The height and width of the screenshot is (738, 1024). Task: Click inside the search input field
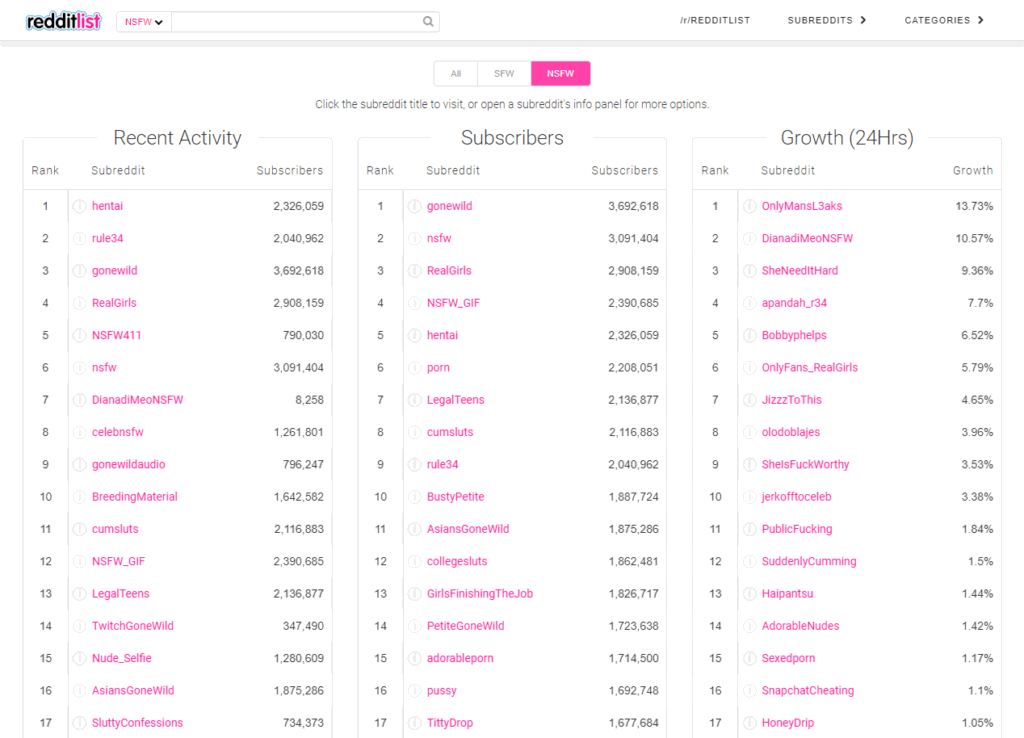pyautogui.click(x=297, y=22)
